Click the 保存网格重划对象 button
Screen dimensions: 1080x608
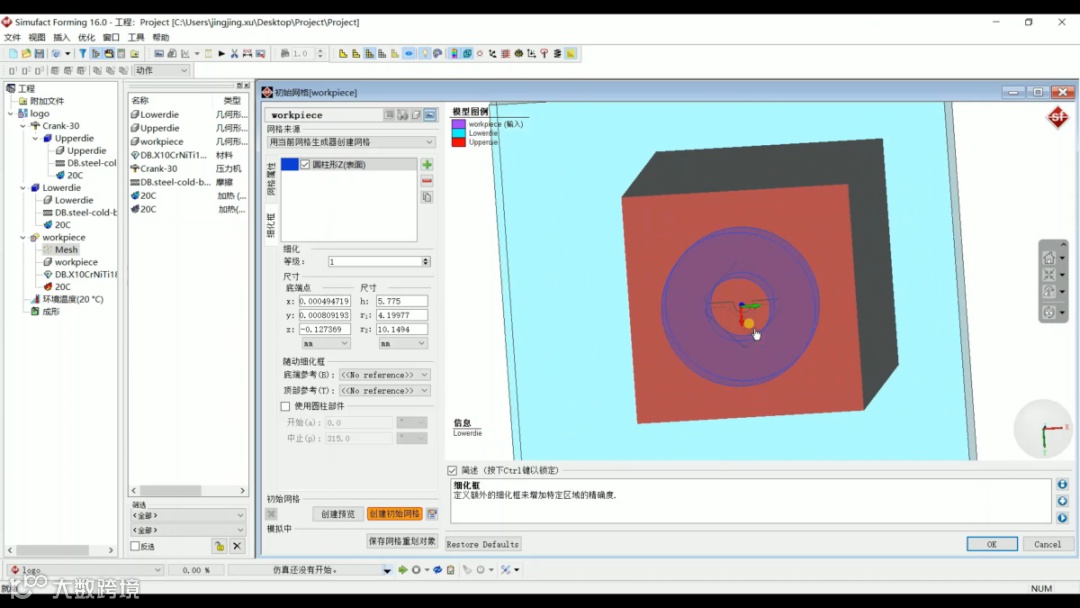[402, 541]
